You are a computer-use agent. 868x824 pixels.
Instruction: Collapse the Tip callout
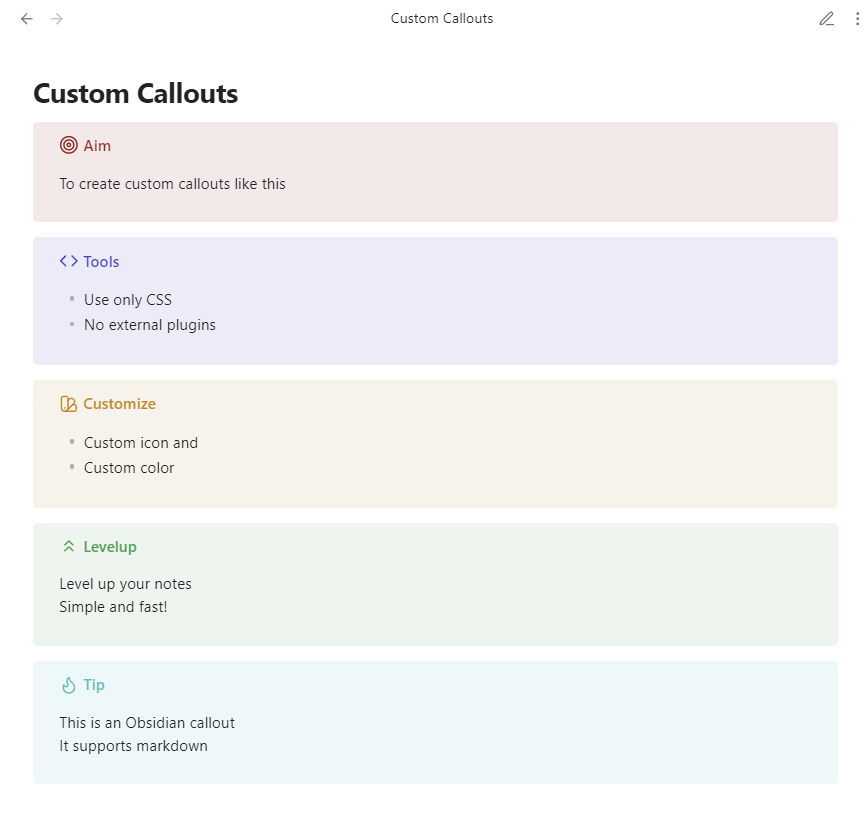tap(95, 685)
